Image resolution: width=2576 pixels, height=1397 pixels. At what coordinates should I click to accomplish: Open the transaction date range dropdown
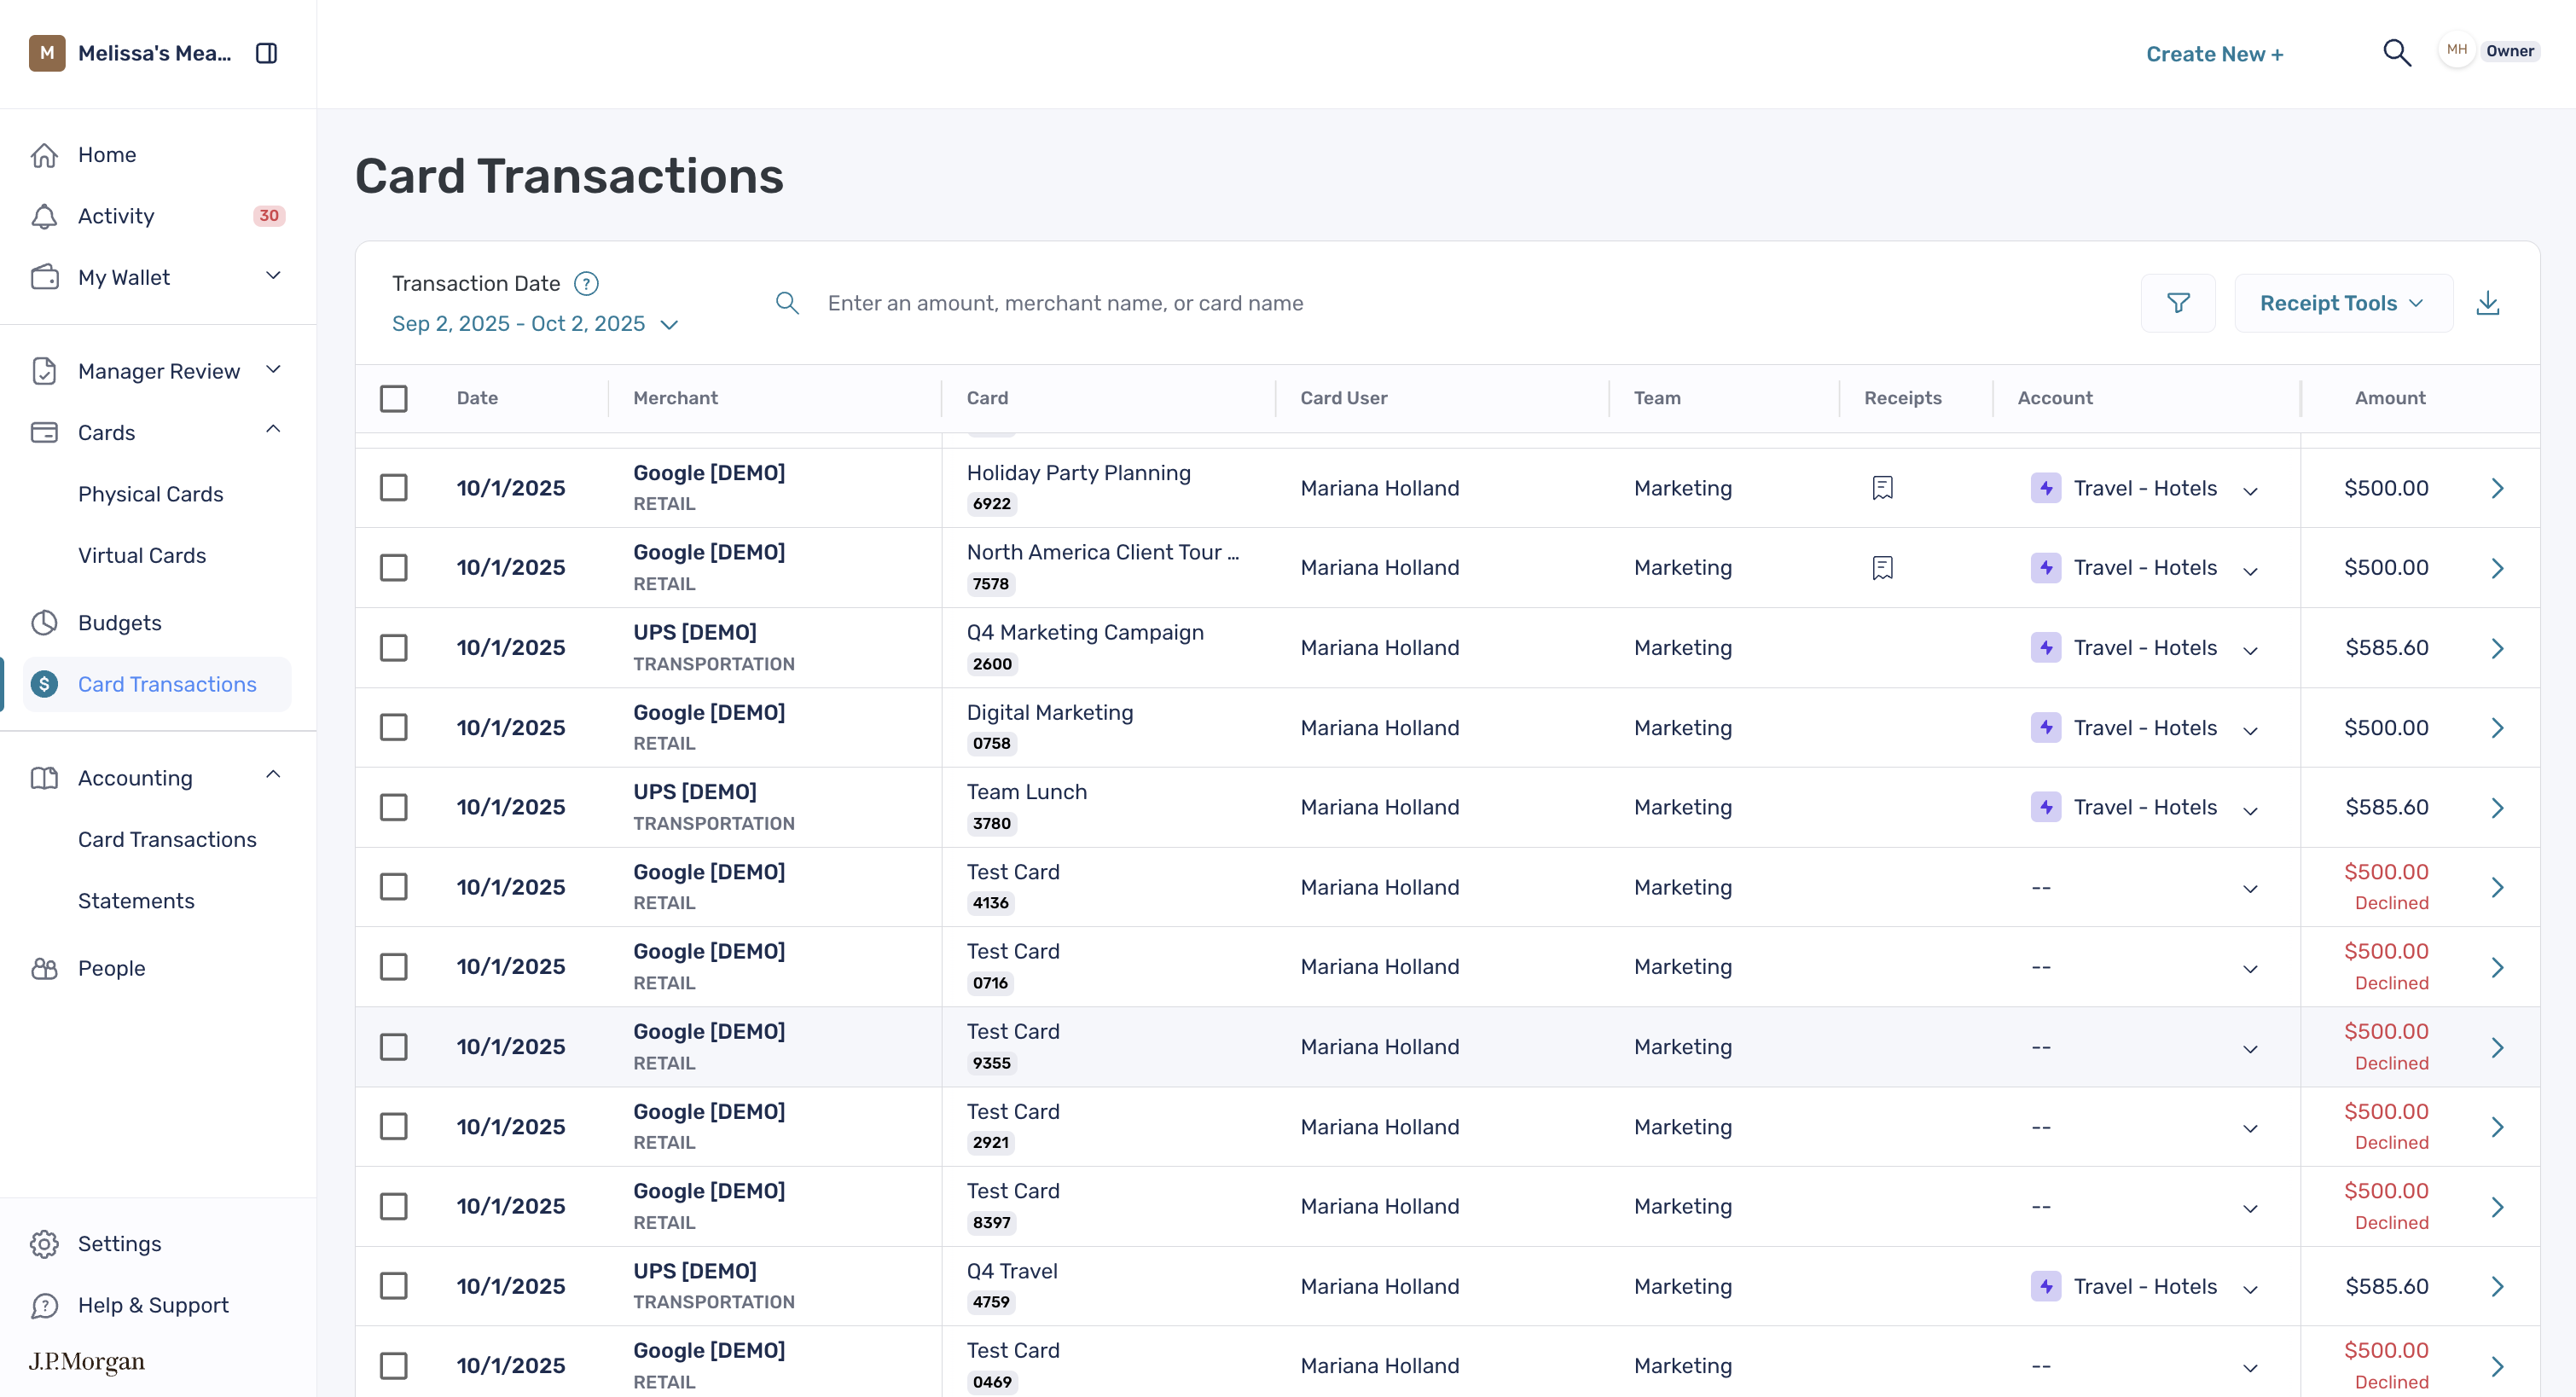click(535, 324)
